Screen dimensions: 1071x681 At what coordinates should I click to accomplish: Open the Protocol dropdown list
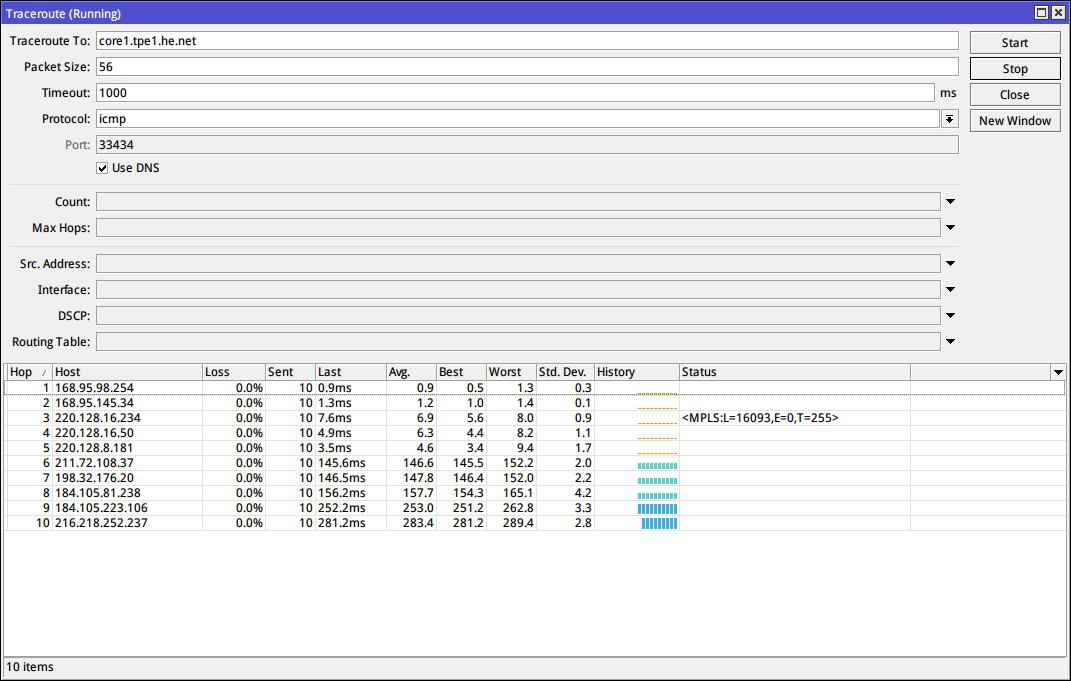point(949,119)
